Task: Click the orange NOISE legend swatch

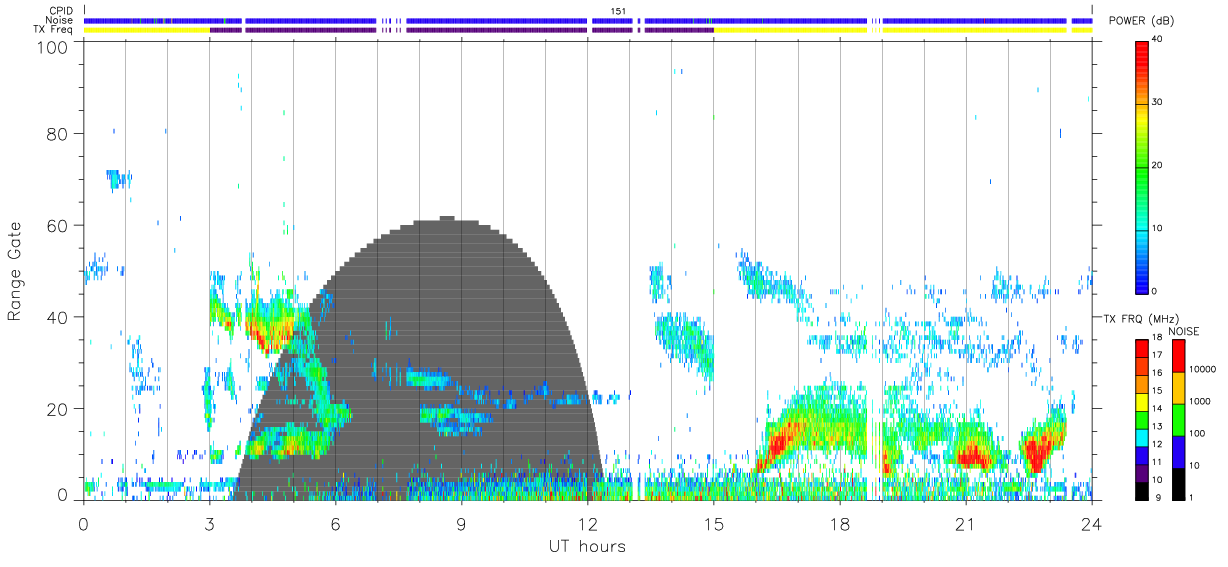Action: pos(1179,387)
